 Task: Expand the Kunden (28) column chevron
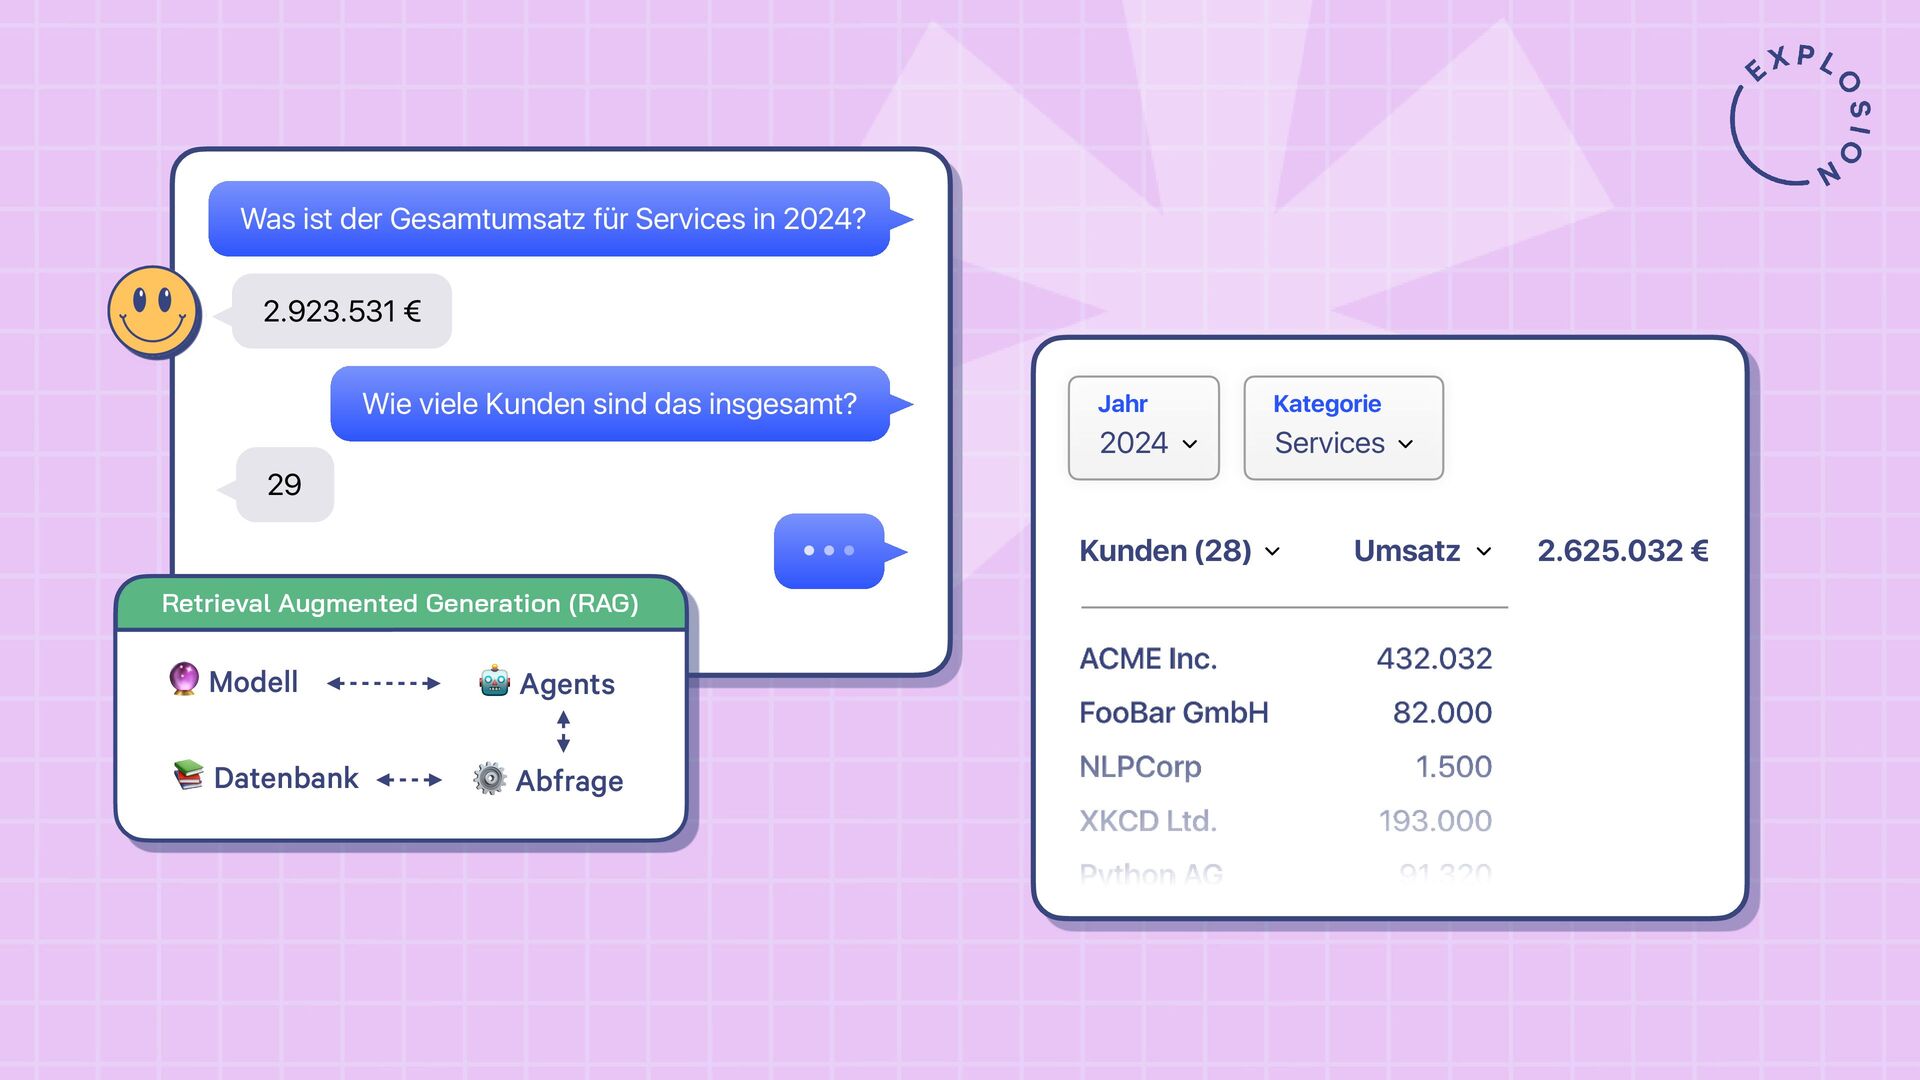click(1272, 551)
